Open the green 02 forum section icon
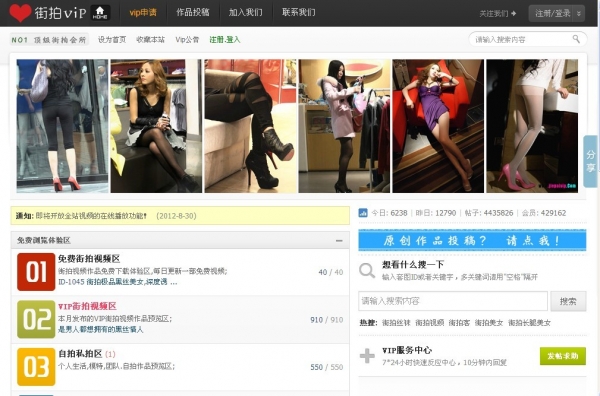Image resolution: width=600 pixels, height=396 pixels. click(36, 319)
